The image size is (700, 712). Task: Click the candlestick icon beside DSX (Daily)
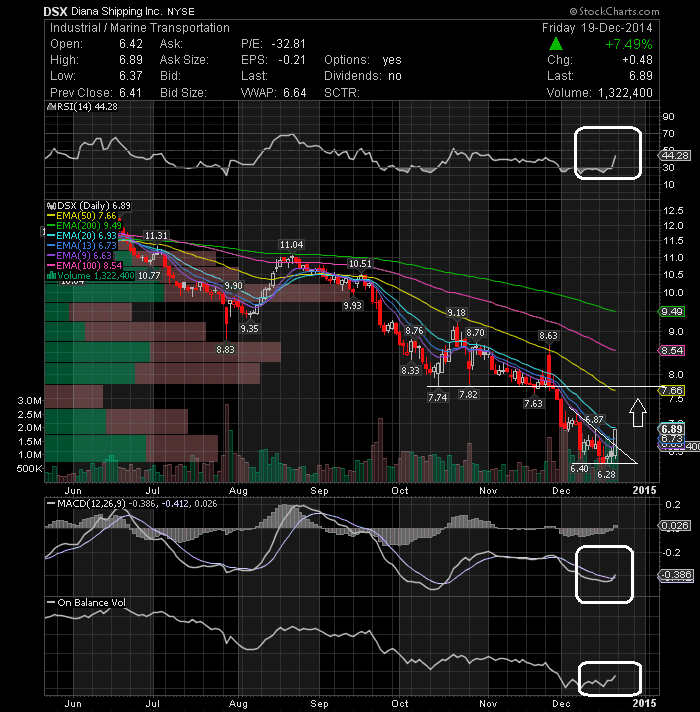point(51,206)
